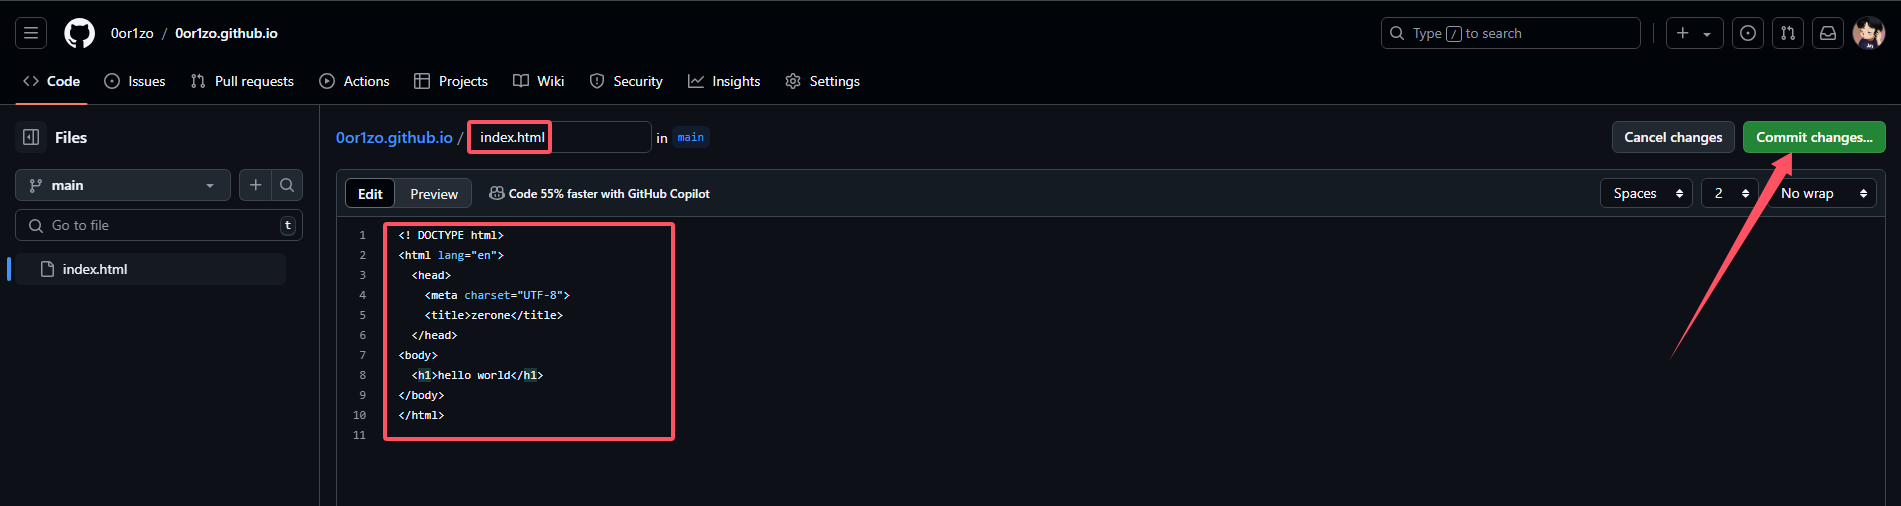
Task: Open the indent size 2 dropdown
Action: [1730, 193]
